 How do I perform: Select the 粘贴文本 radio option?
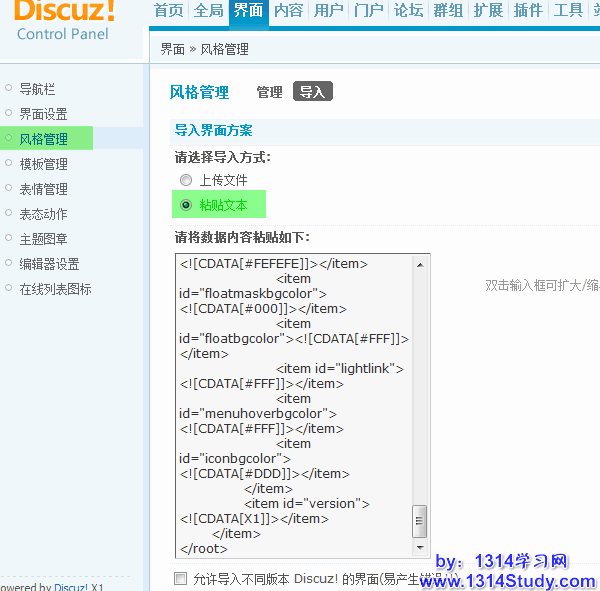[186, 205]
